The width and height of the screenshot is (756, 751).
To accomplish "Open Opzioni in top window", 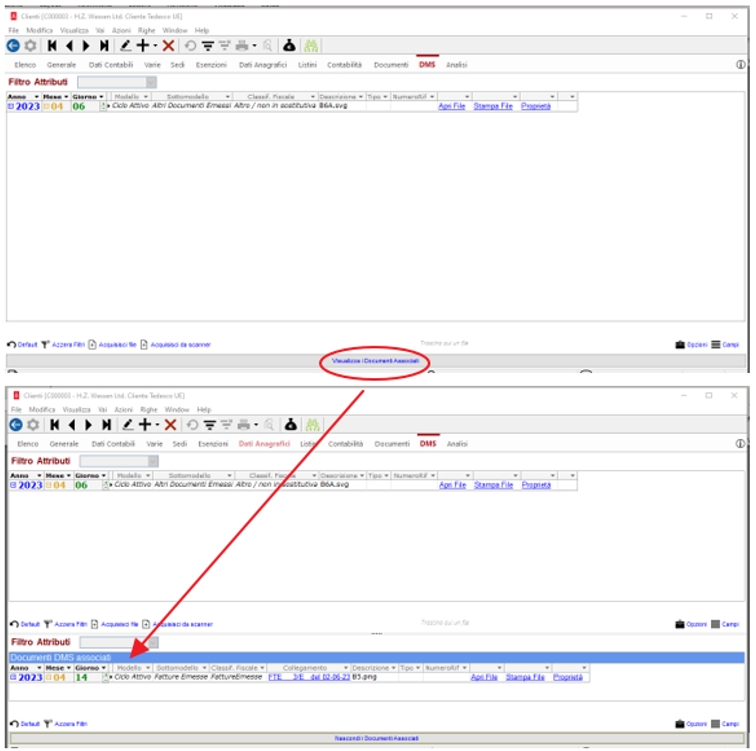I will 691,345.
